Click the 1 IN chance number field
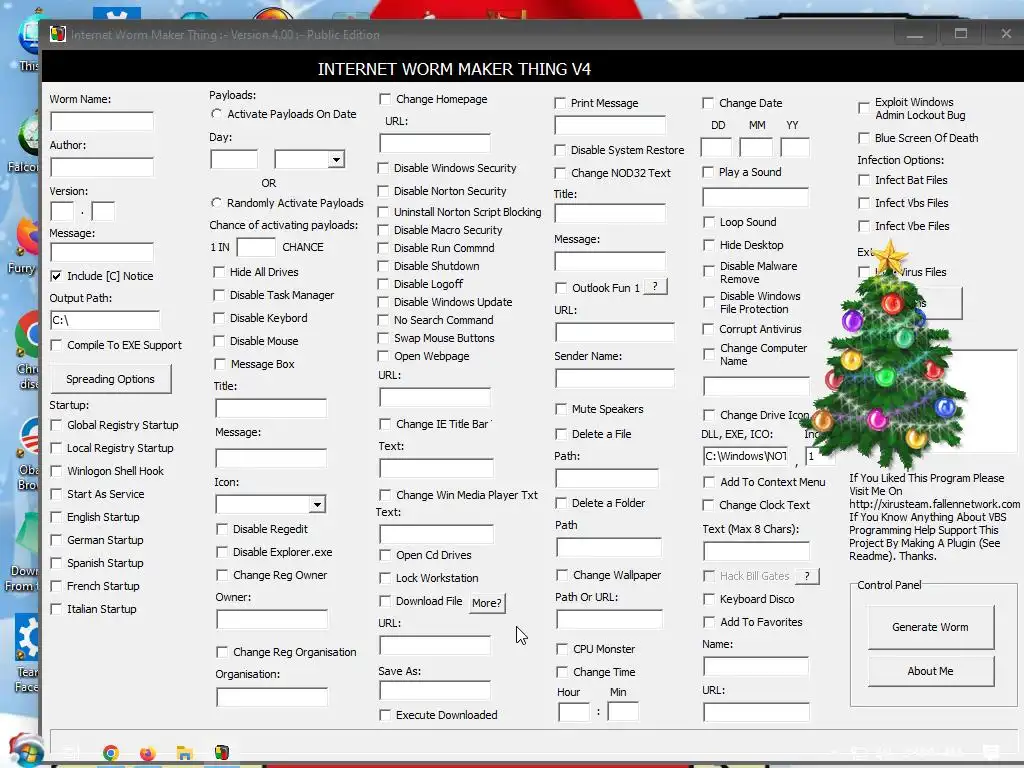The height and width of the screenshot is (768, 1024). tap(256, 247)
